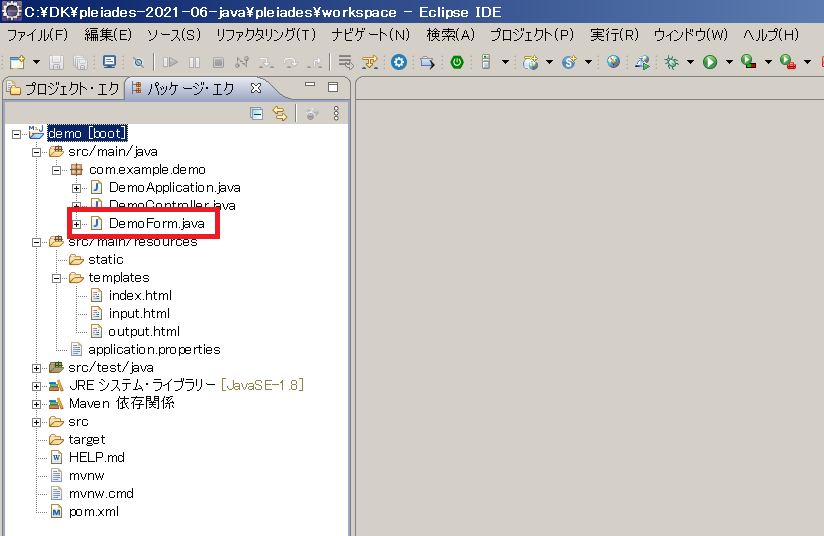This screenshot has height=536, width=824.
Task: Open the Run dropdown arrow
Action: click(x=729, y=62)
